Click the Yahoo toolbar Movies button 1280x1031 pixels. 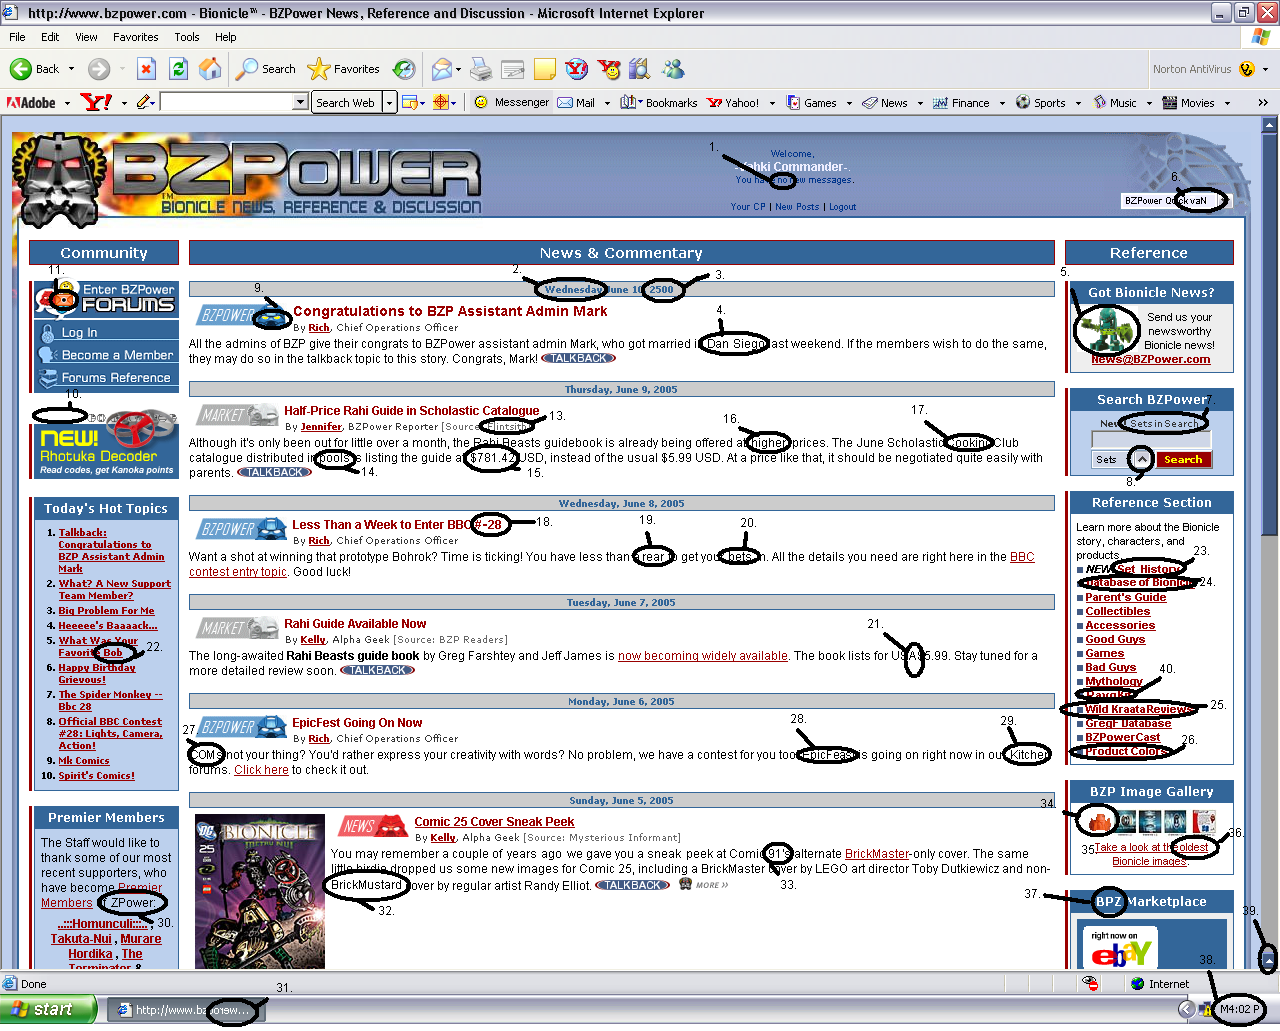click(1189, 102)
